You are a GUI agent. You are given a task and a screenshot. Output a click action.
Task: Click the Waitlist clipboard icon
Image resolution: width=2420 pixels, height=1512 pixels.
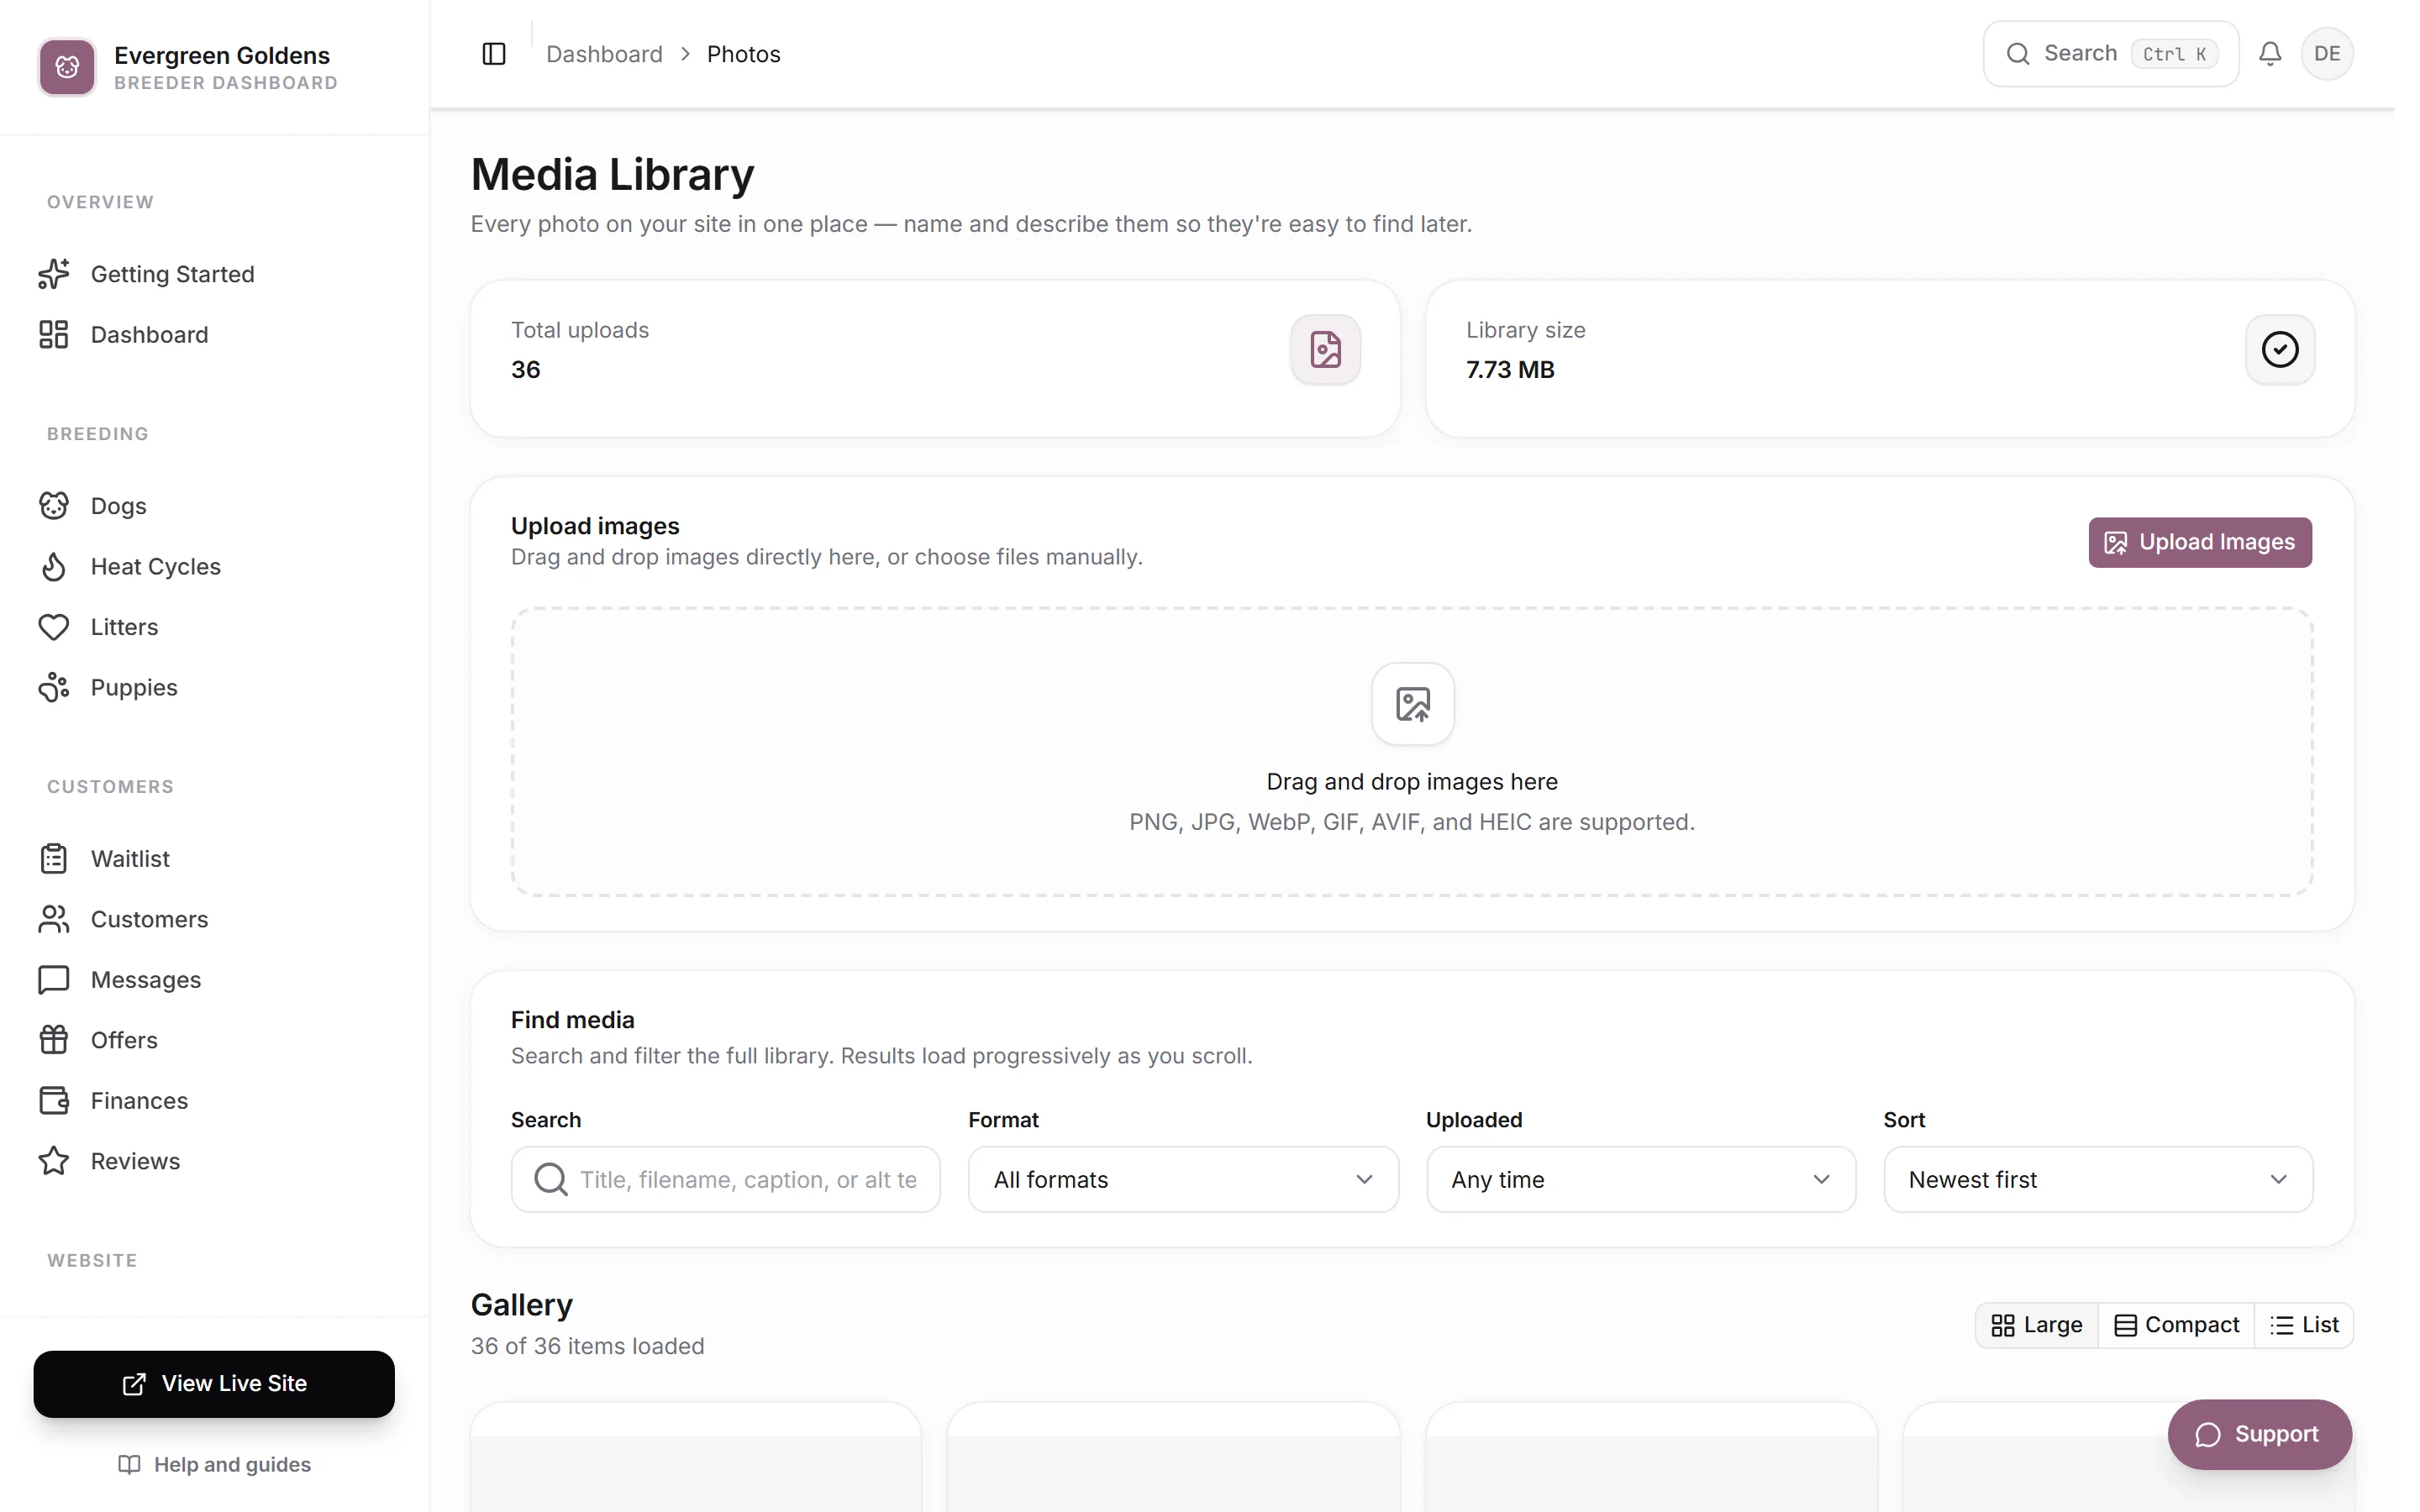[54, 859]
